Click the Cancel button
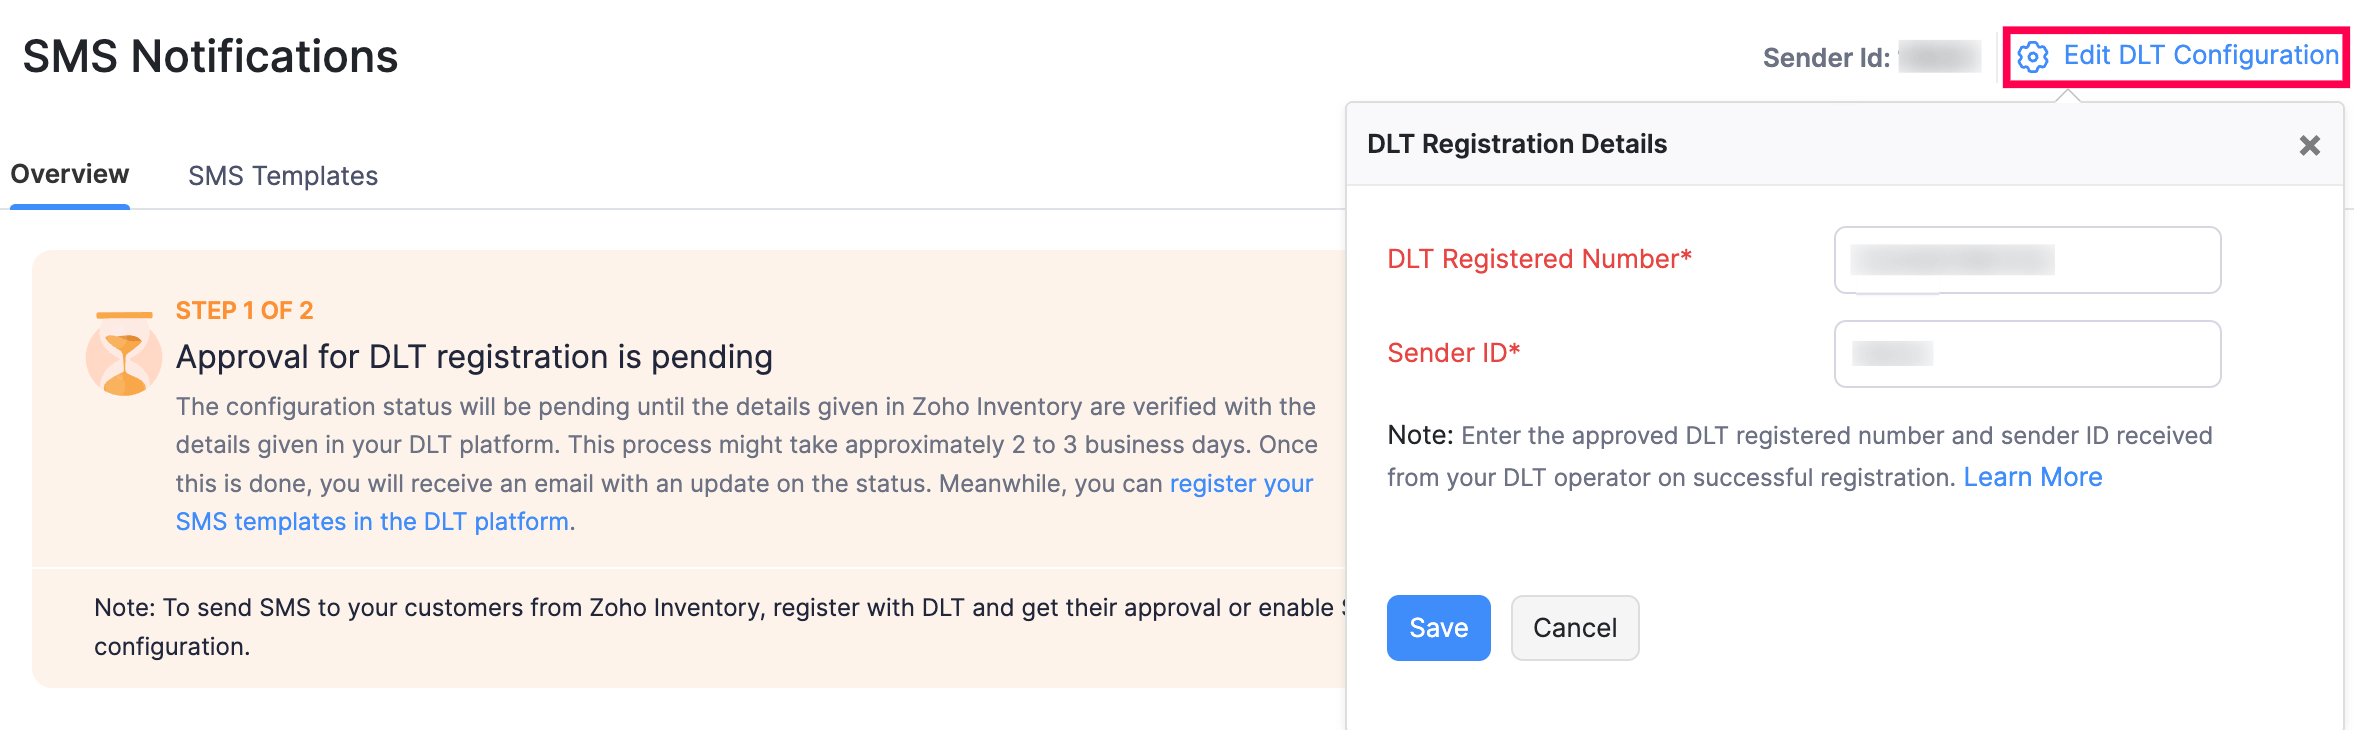This screenshot has height=730, width=2354. point(1574,628)
